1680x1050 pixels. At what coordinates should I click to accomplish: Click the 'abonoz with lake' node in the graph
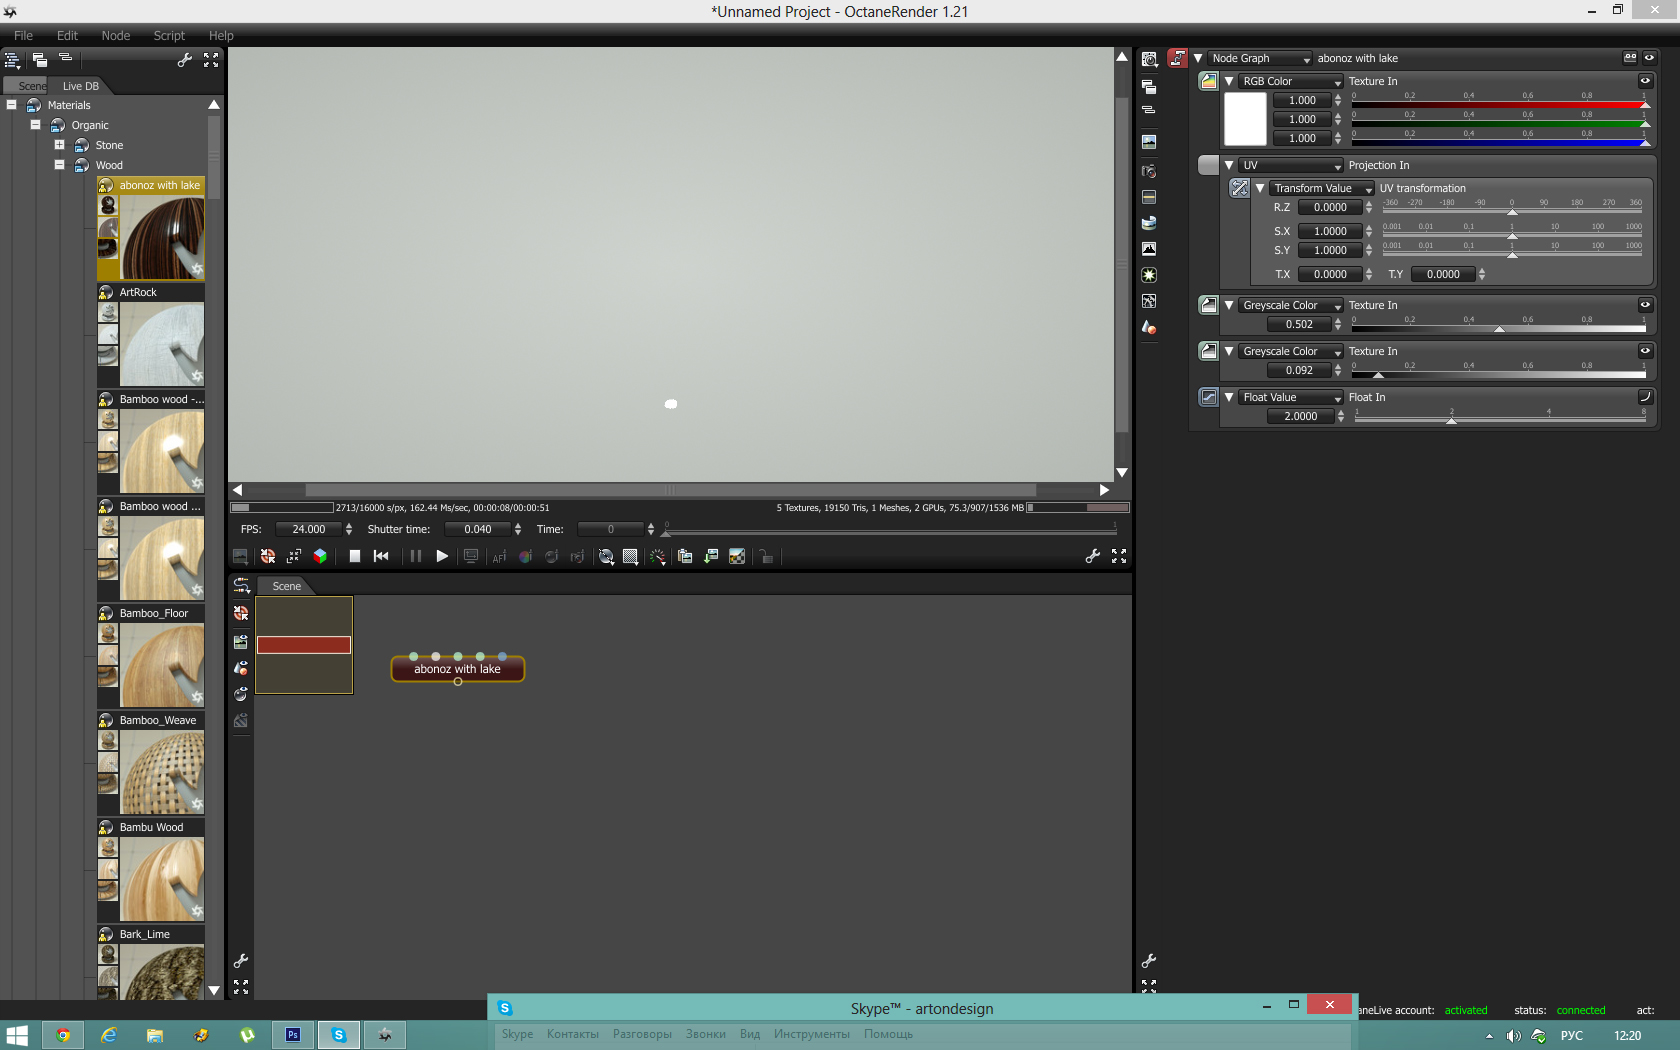pyautogui.click(x=457, y=669)
